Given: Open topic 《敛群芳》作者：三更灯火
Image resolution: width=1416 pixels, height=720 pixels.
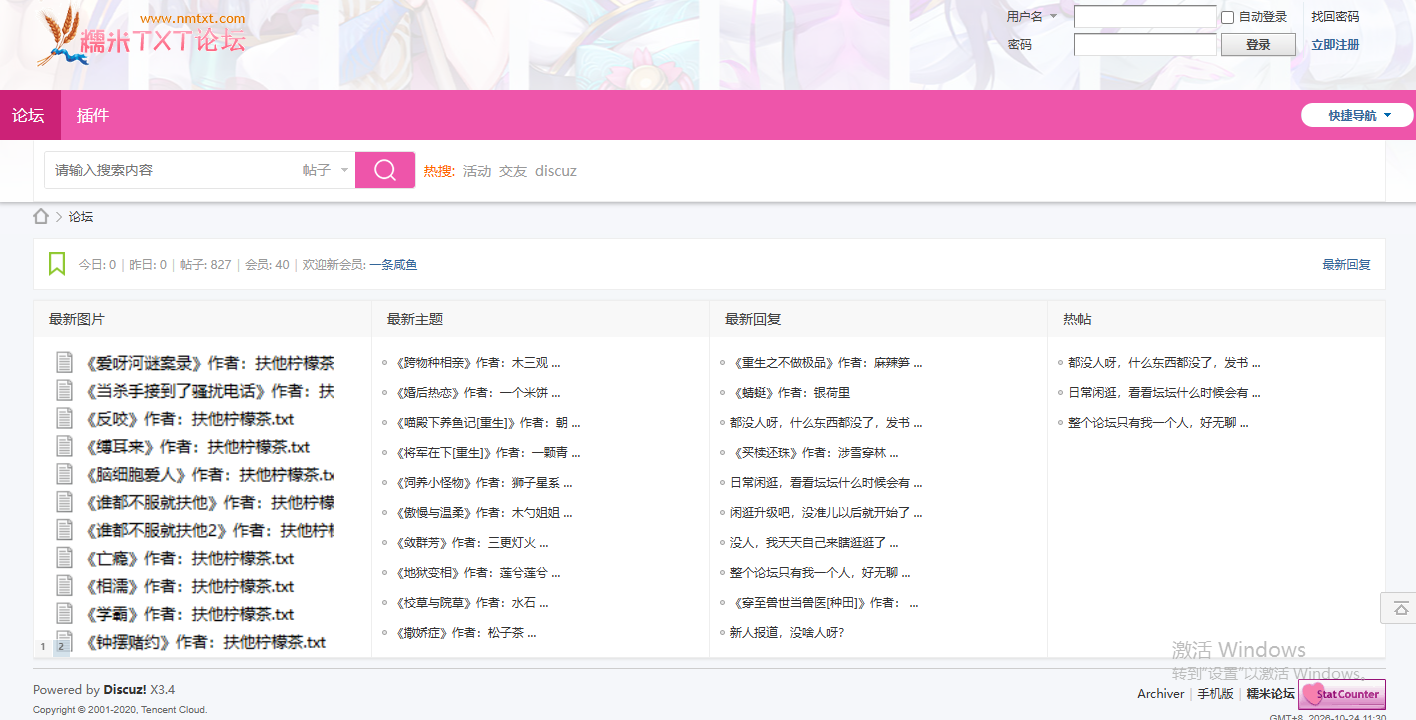Looking at the screenshot, I should click(472, 543).
